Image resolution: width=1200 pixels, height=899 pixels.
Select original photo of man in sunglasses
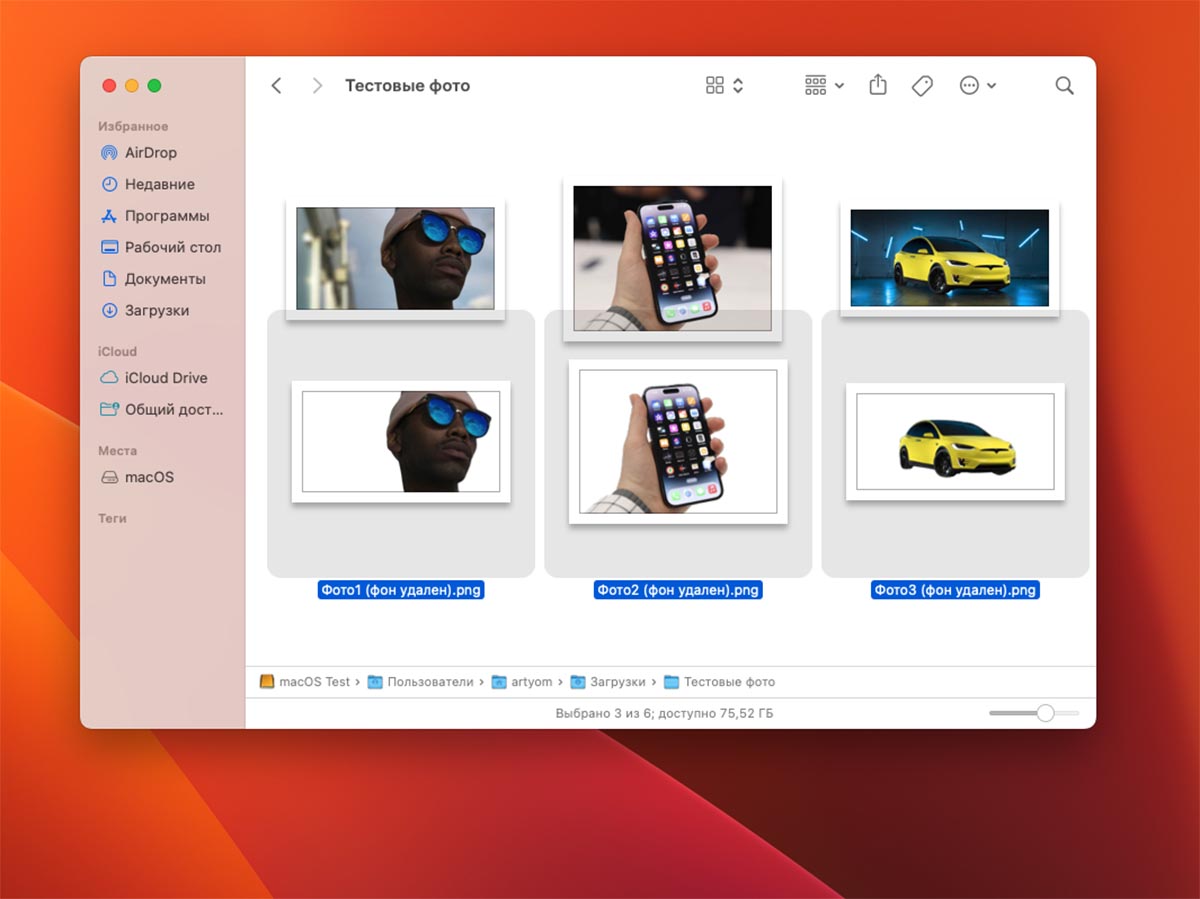(x=396, y=259)
